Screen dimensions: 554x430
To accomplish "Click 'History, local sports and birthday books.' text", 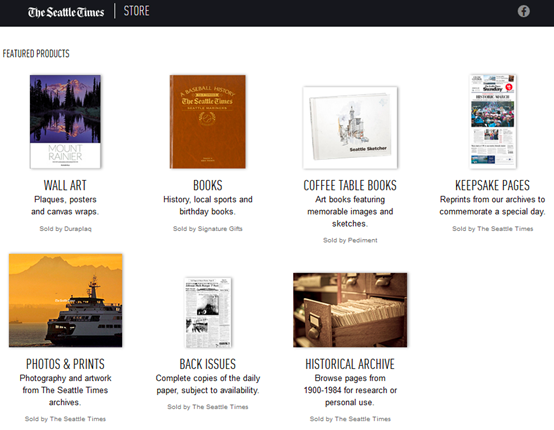I will pyautogui.click(x=208, y=206).
